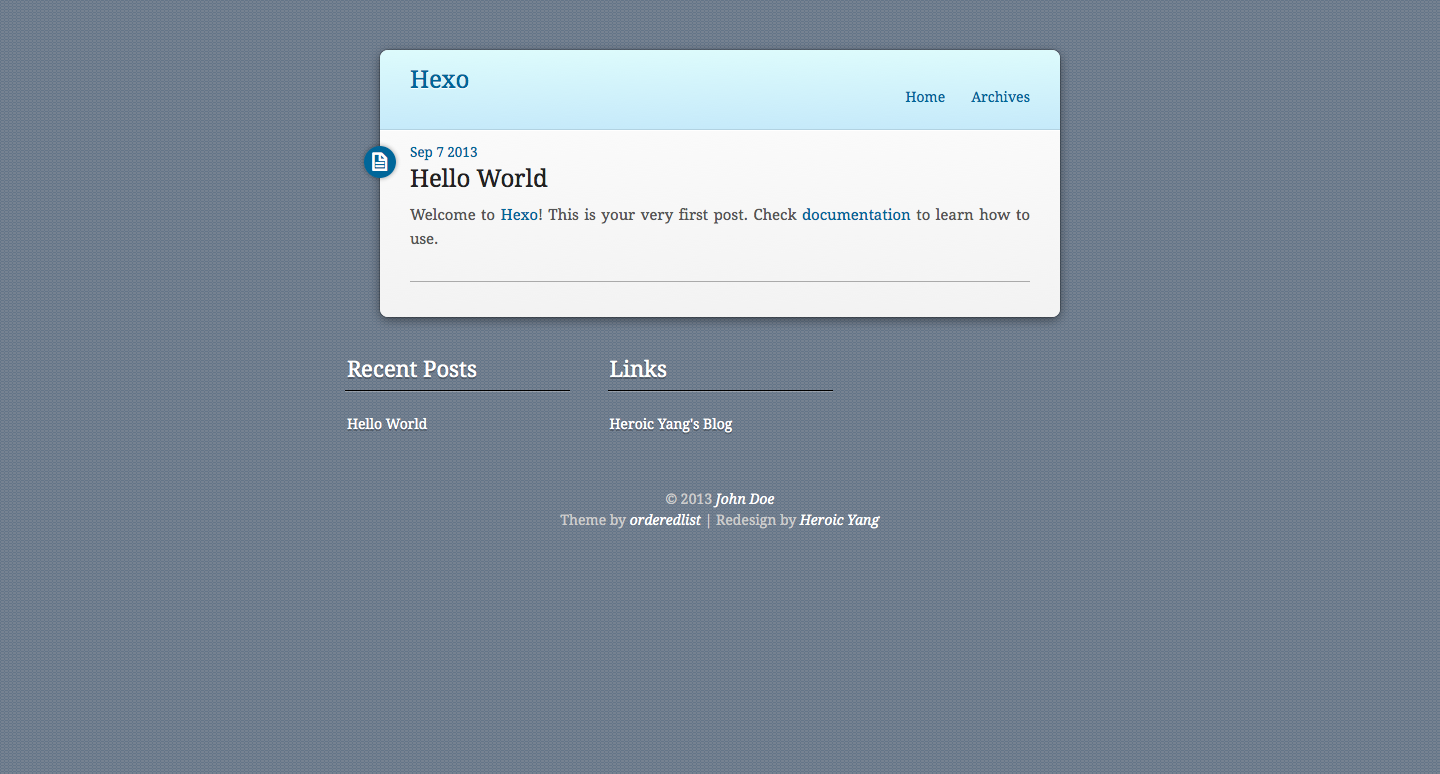1440x774 pixels.
Task: Click the round document post-type icon
Action: click(380, 161)
